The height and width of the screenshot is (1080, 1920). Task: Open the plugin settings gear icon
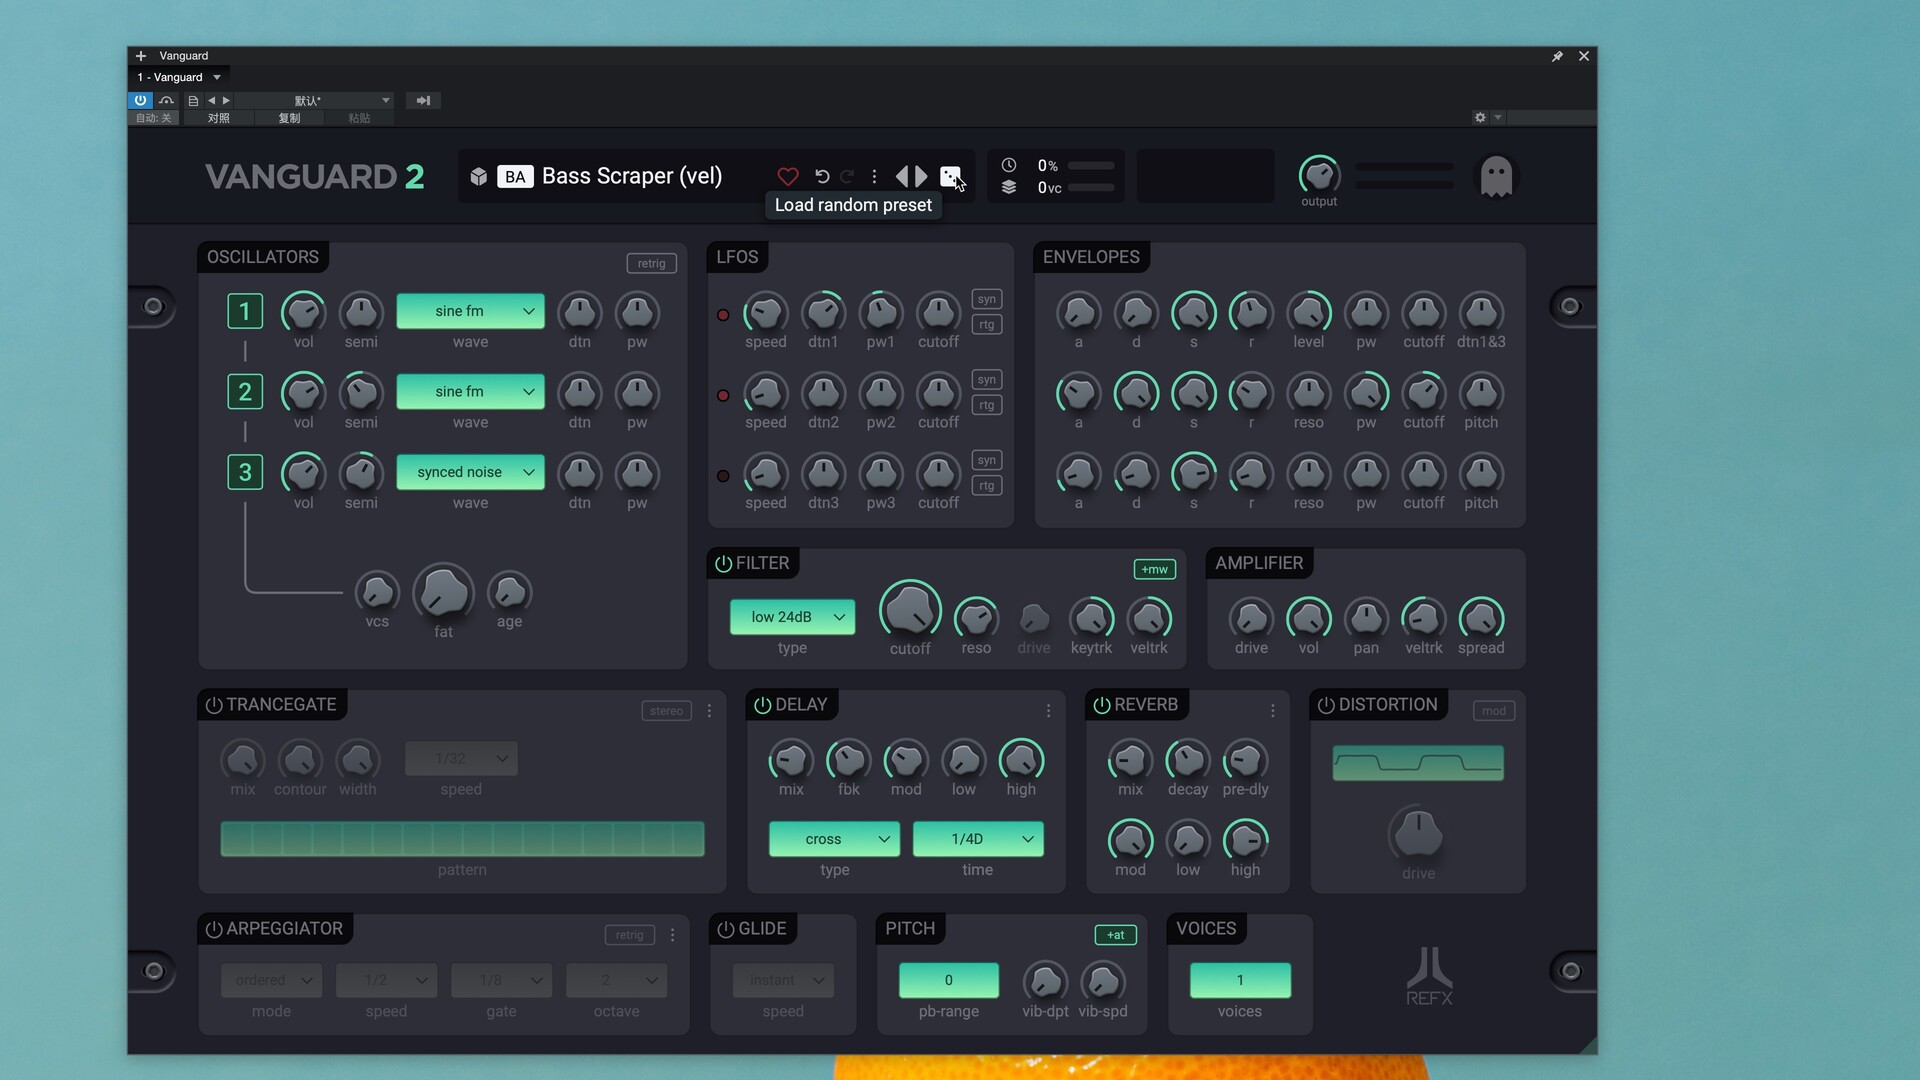coord(1480,117)
